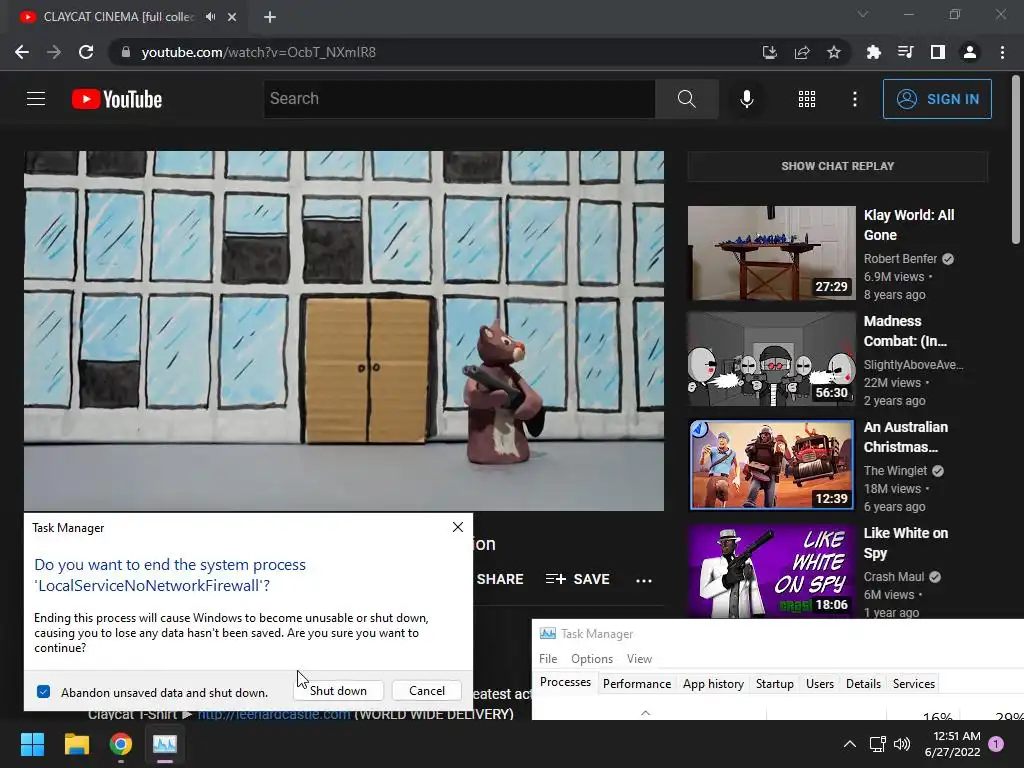Switch to the Performance tab
Image resolution: width=1024 pixels, height=768 pixels.
(x=637, y=684)
